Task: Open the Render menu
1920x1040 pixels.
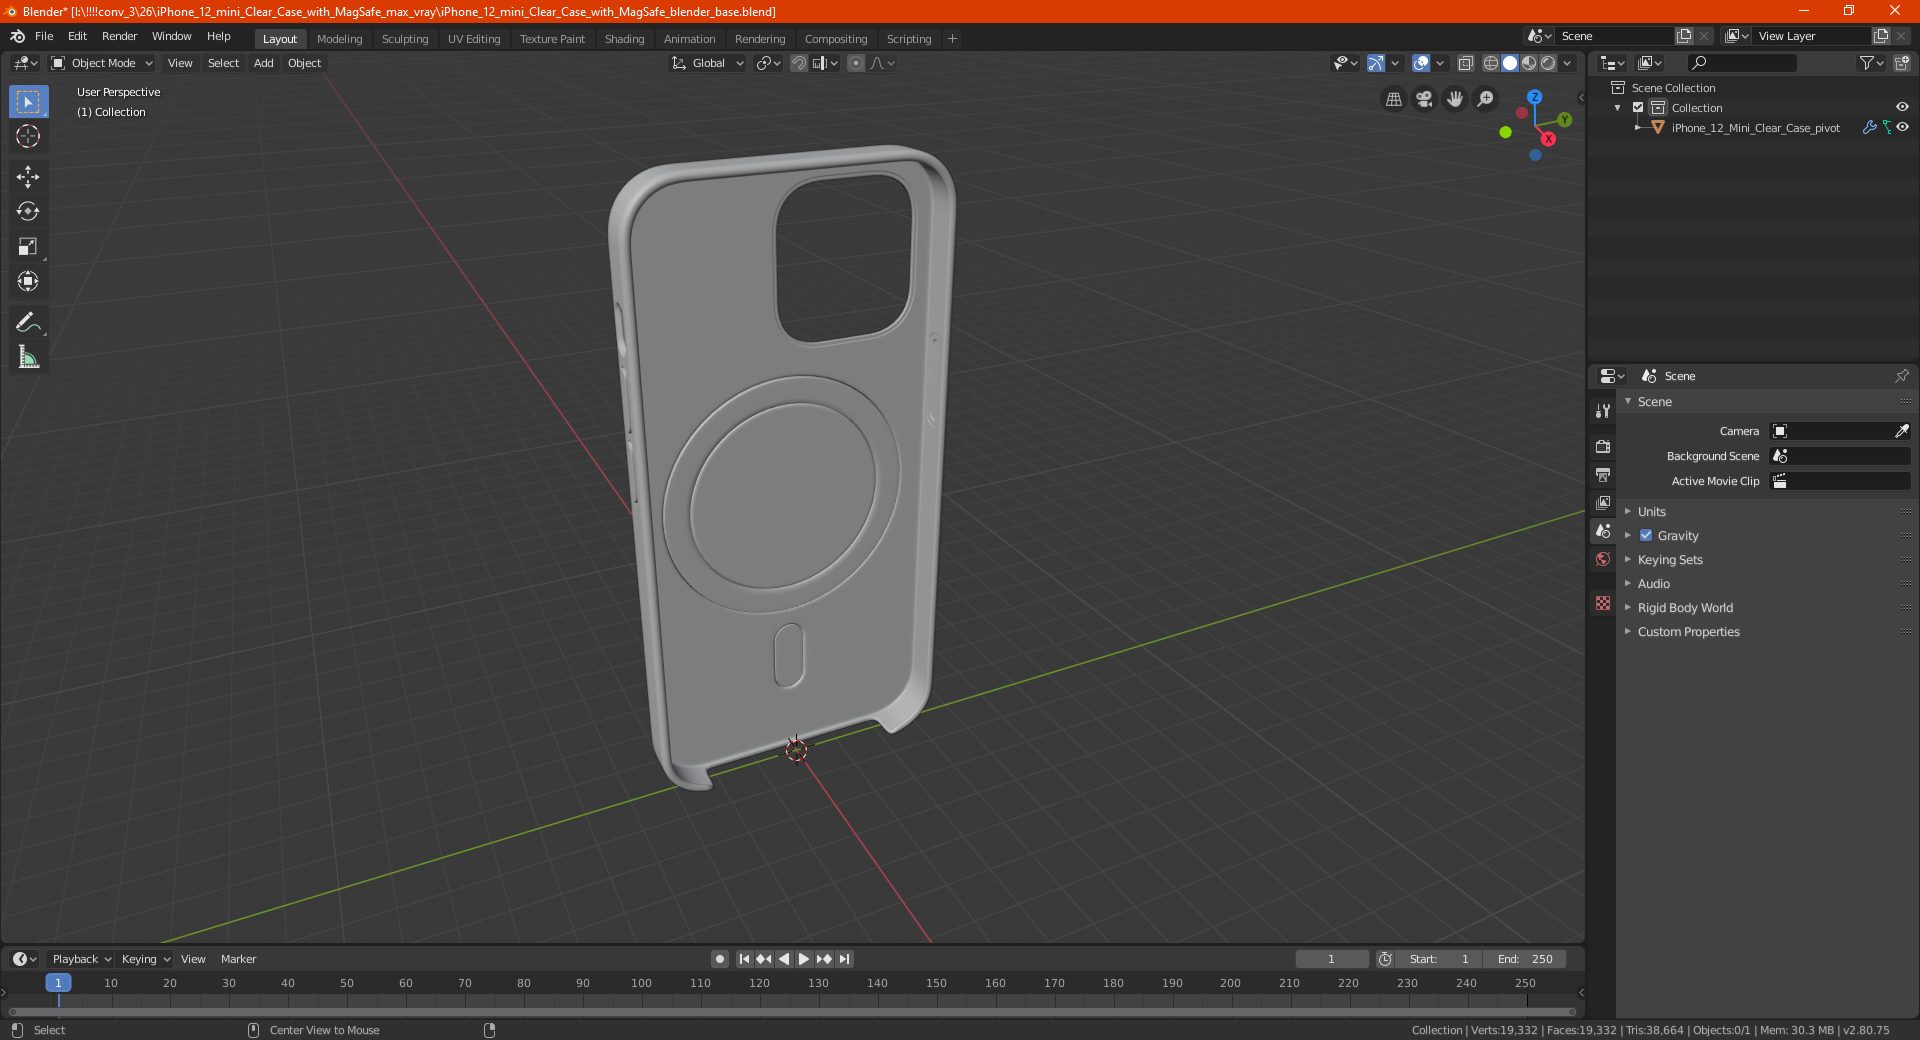Action: [119, 36]
